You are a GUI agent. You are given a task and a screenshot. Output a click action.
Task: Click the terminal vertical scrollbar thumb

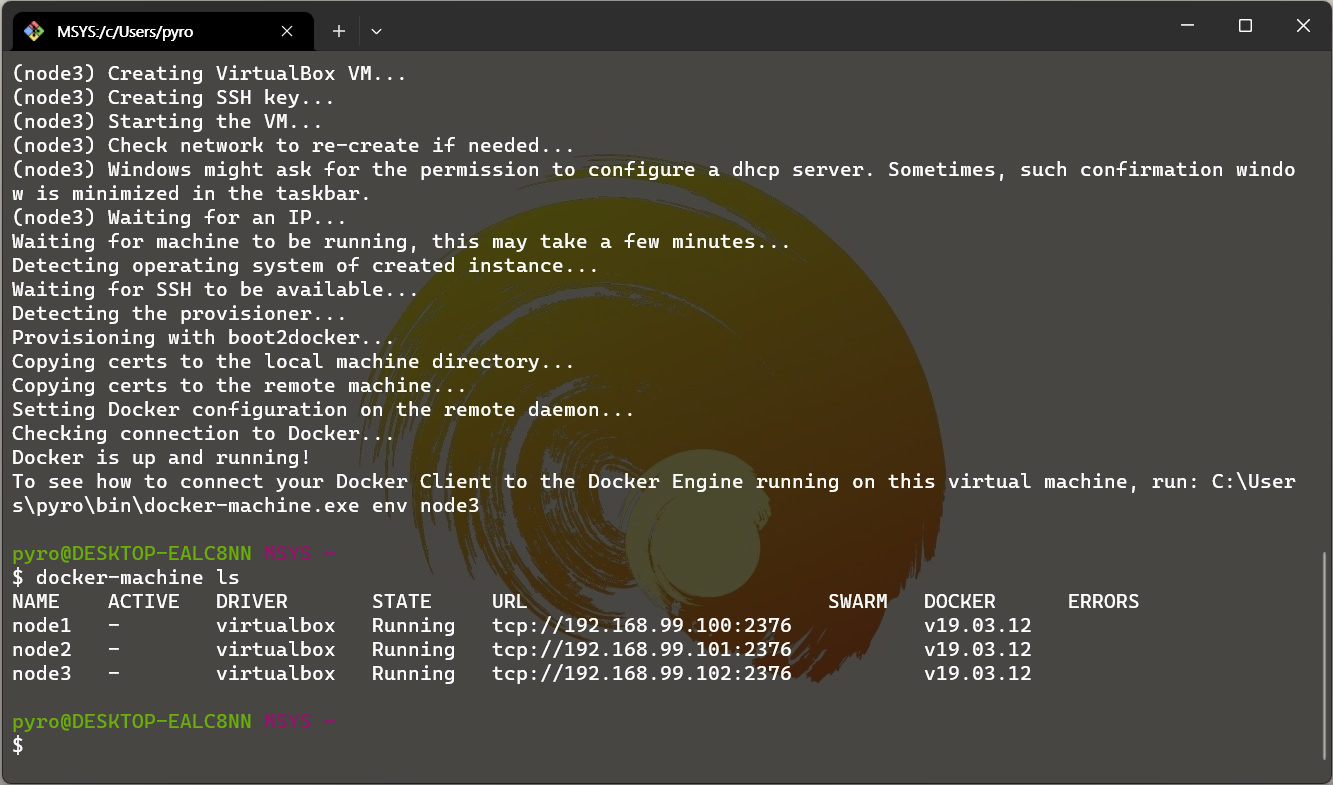[1326, 654]
